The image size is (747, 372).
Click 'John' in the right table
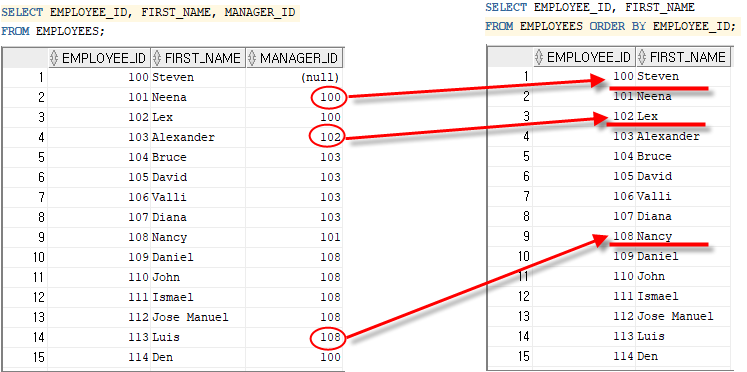coord(651,276)
